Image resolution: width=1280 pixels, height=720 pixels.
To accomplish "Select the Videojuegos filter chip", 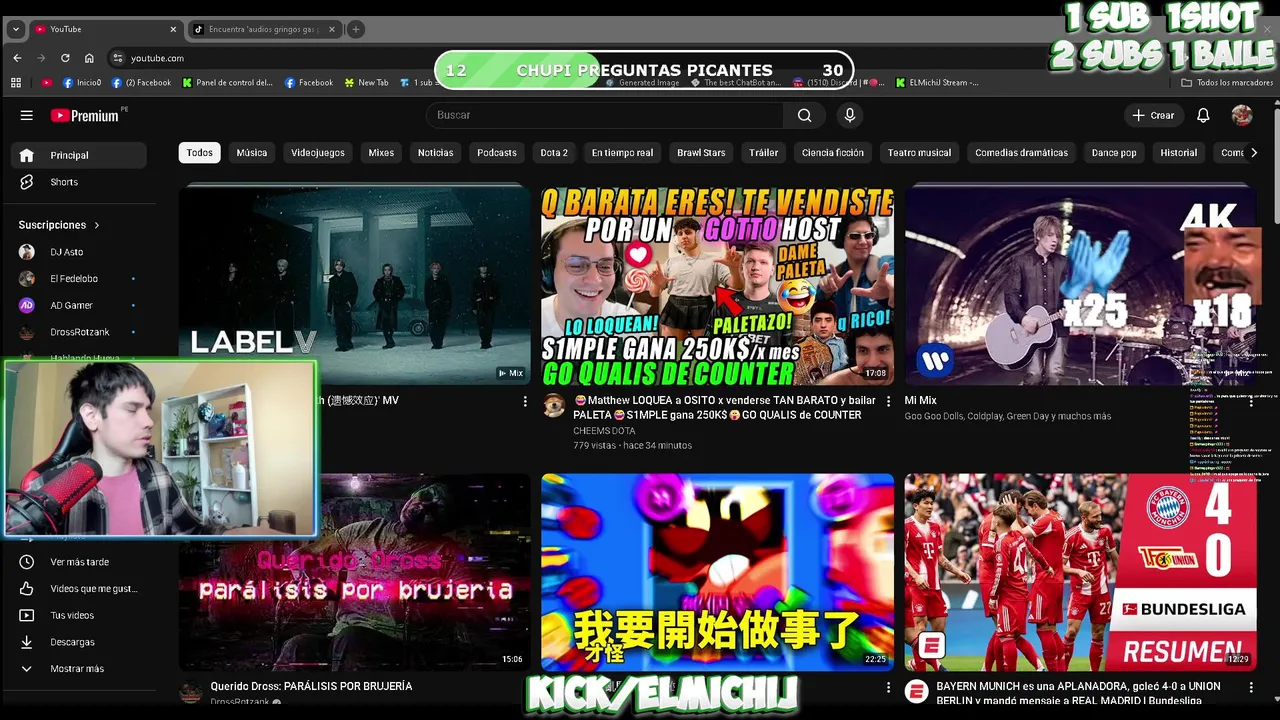I will pyautogui.click(x=318, y=153).
